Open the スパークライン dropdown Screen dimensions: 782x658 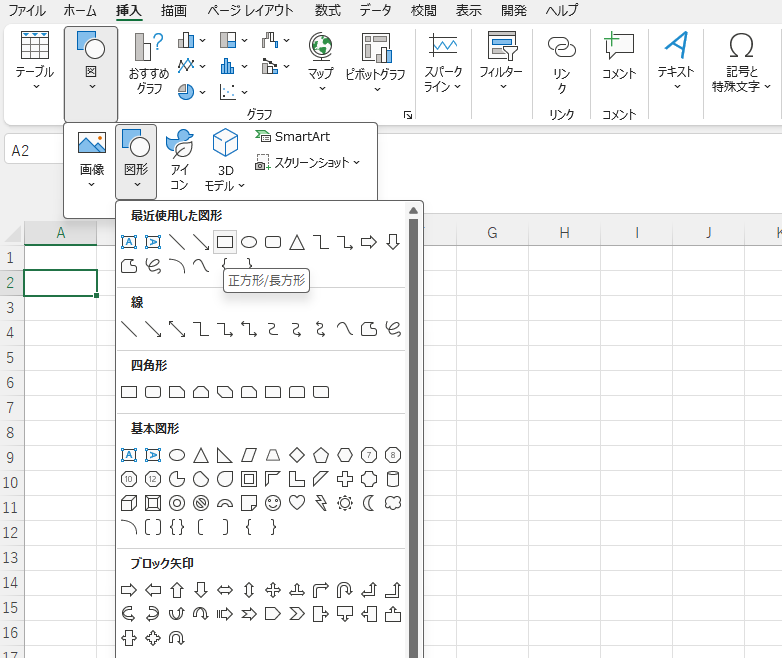(442, 62)
